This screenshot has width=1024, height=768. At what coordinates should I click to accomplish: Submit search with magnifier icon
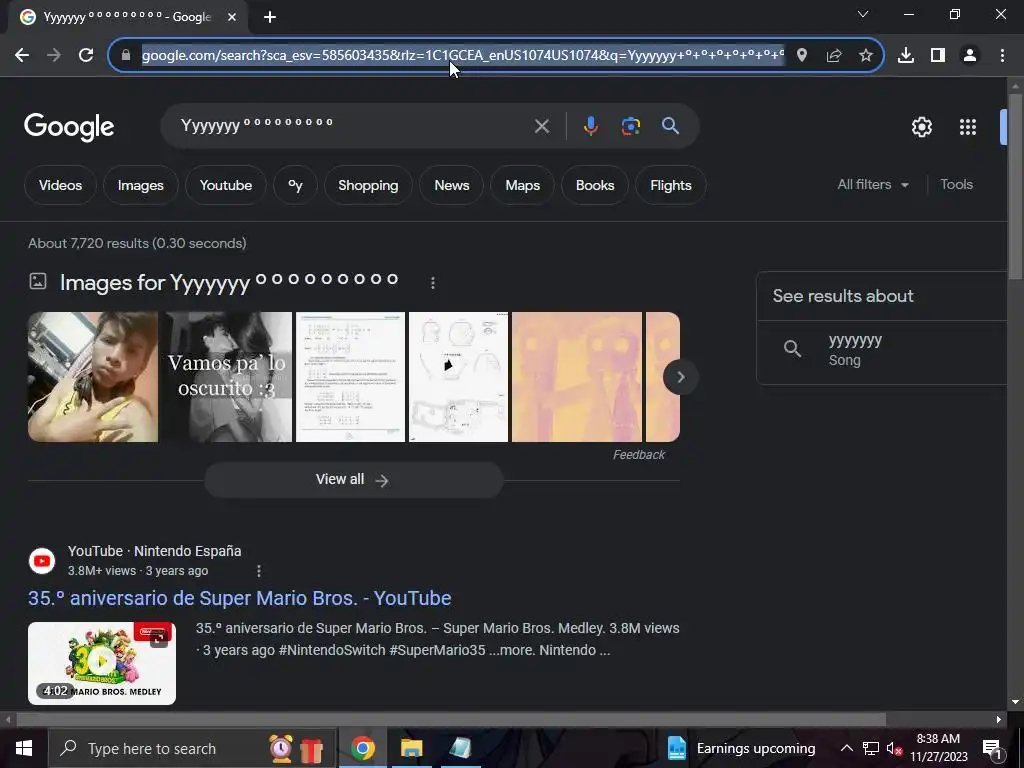[x=671, y=126]
